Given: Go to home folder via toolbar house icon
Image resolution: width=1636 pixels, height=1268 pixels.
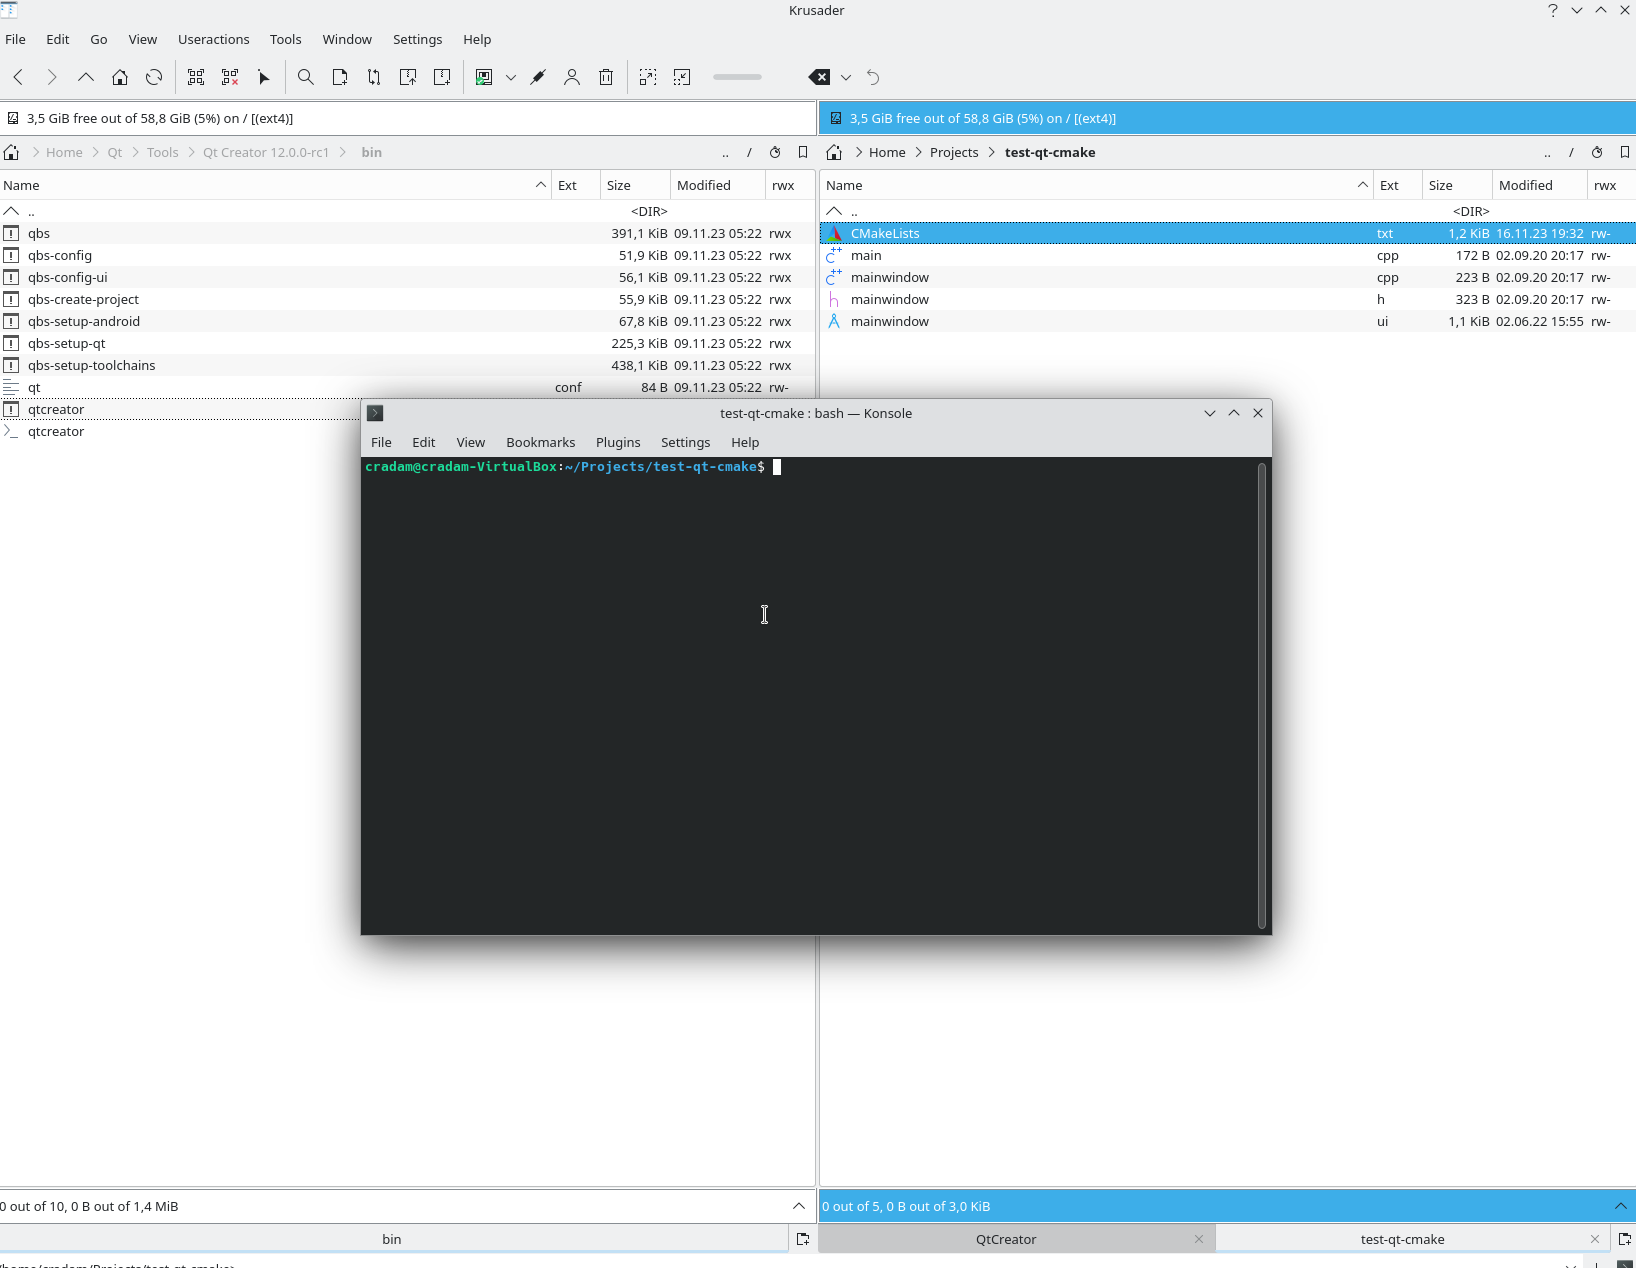Looking at the screenshot, I should (x=120, y=77).
